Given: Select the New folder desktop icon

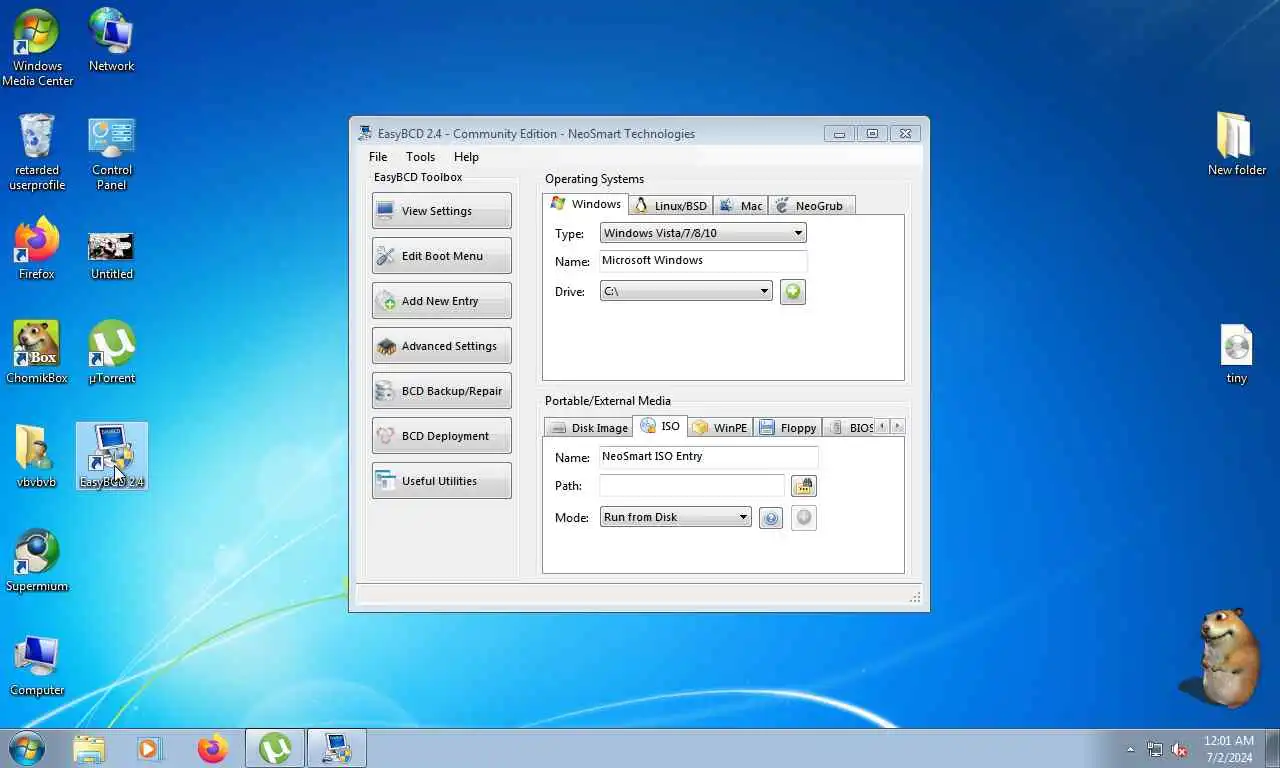Looking at the screenshot, I should 1237,144.
